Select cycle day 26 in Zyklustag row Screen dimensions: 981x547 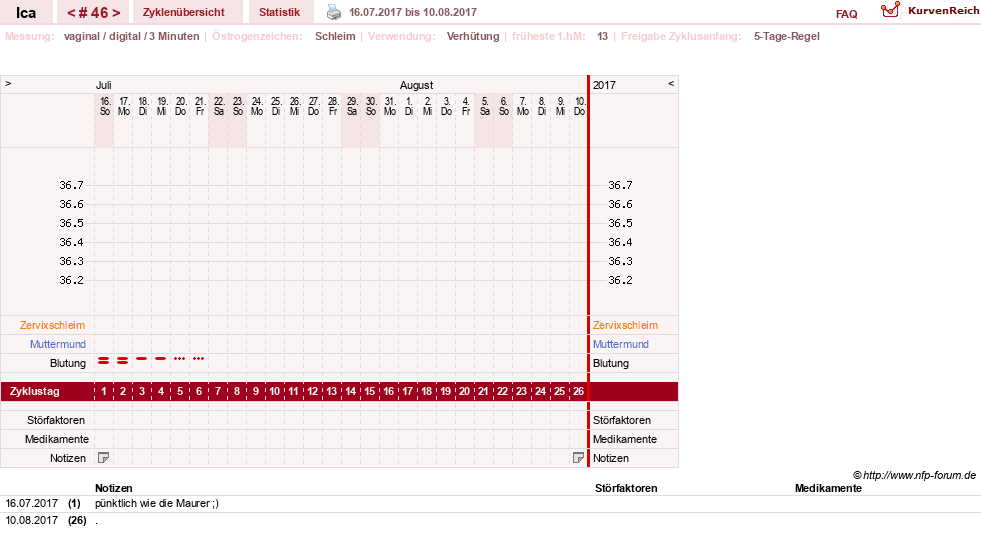click(579, 391)
